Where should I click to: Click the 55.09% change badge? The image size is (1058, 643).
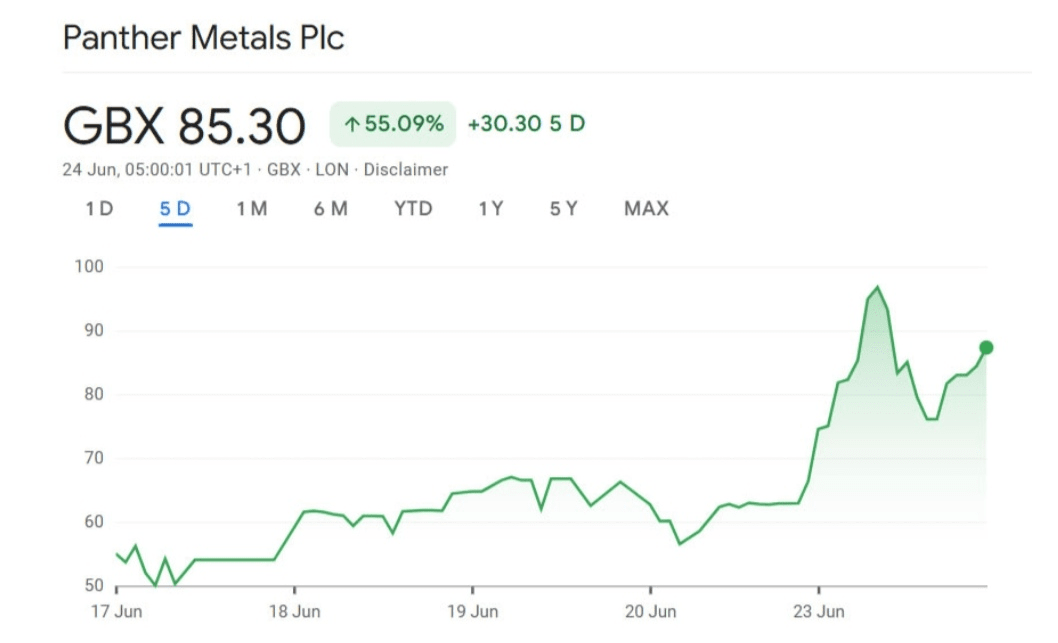[393, 125]
